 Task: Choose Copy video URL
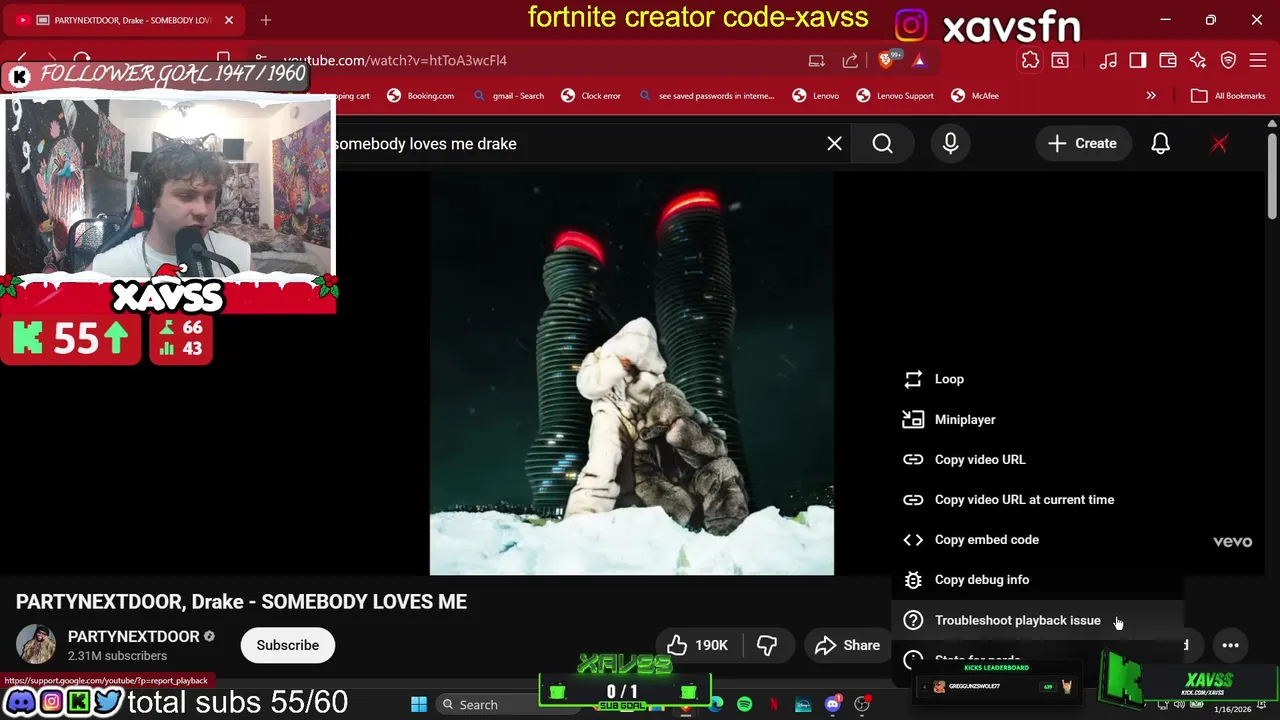click(1038, 460)
